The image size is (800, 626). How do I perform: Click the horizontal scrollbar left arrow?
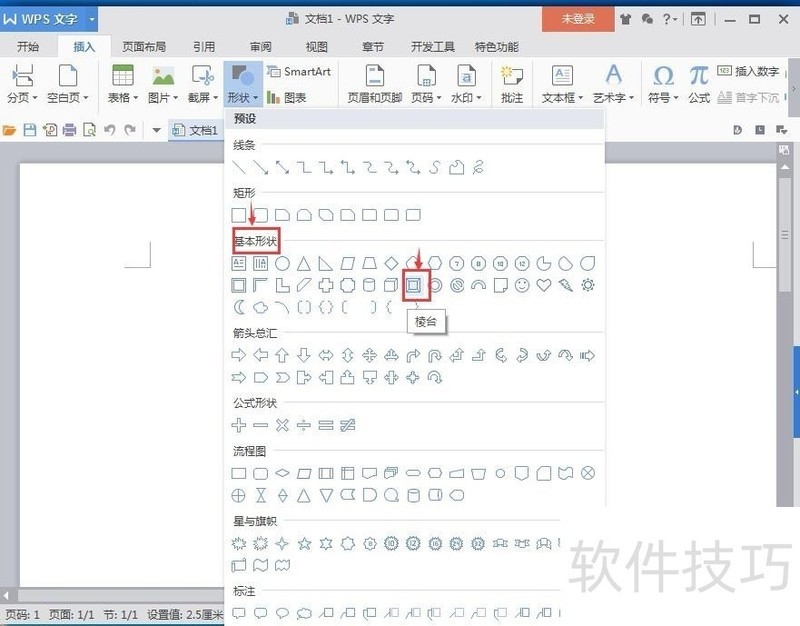point(6,595)
